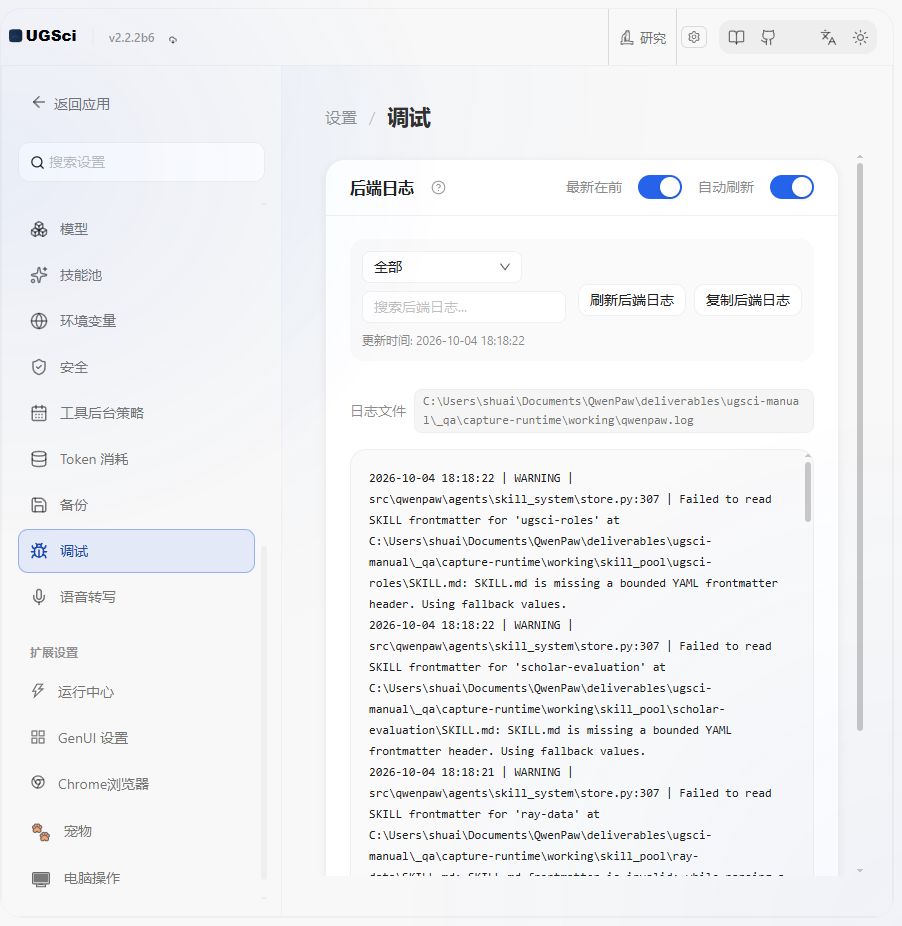This screenshot has width=902, height=926.
Task: Click log entry mentioning 'scholar-evaluation'
Action: (570, 688)
